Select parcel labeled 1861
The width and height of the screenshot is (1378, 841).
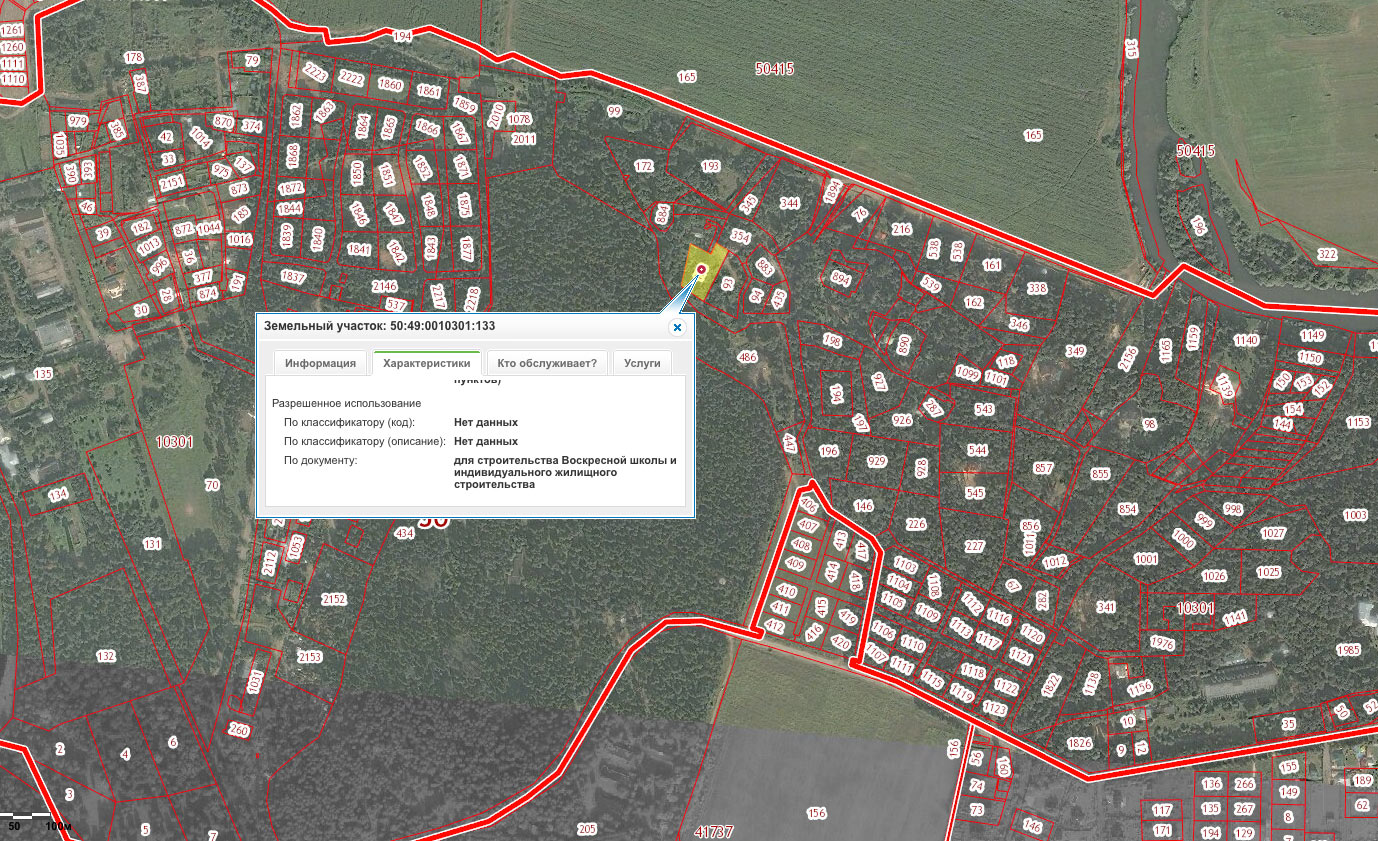429,91
